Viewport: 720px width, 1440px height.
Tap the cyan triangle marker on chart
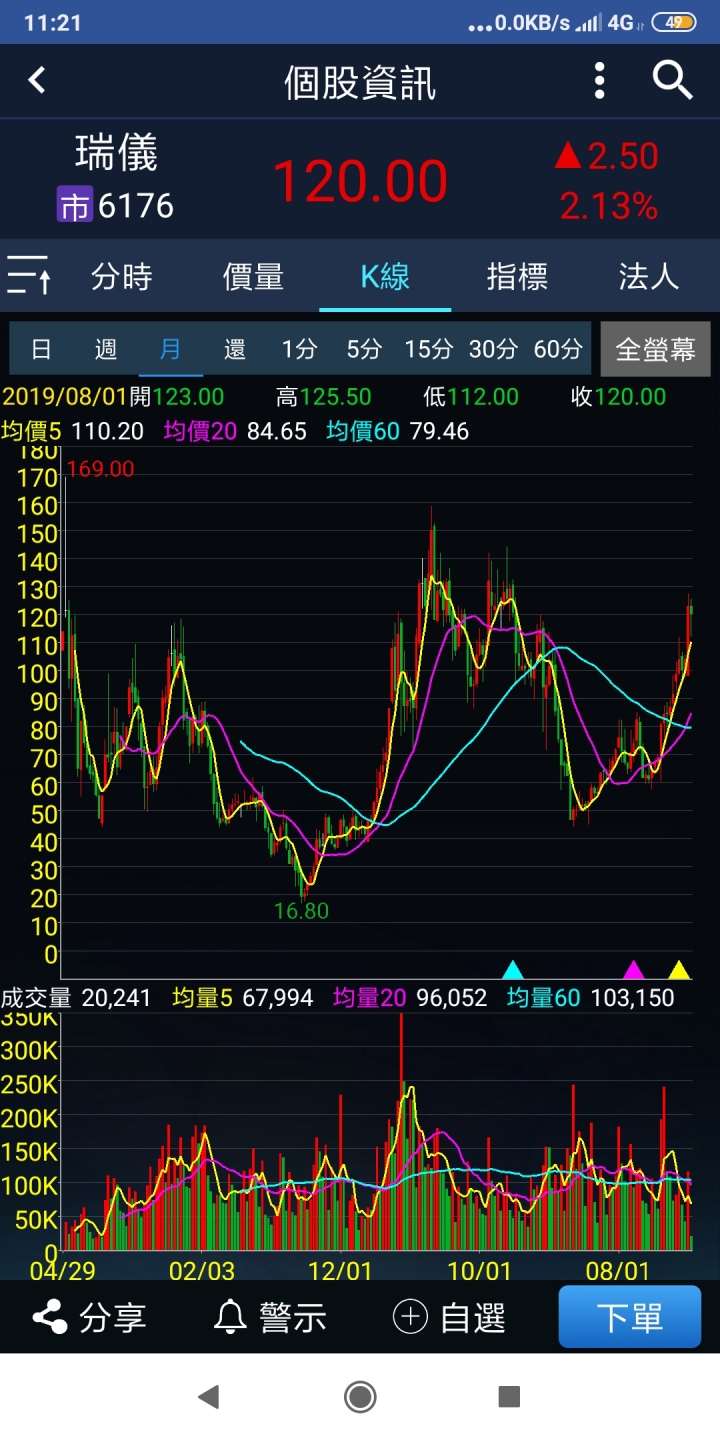513,969
